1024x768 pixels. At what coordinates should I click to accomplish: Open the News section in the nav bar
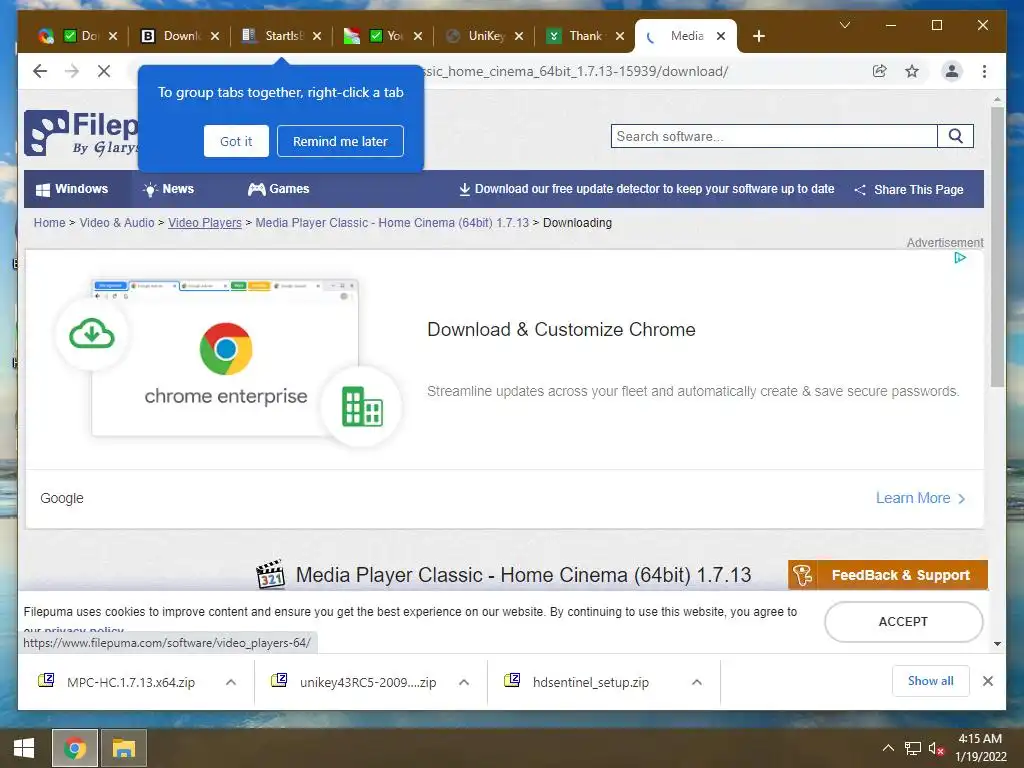[168, 189]
